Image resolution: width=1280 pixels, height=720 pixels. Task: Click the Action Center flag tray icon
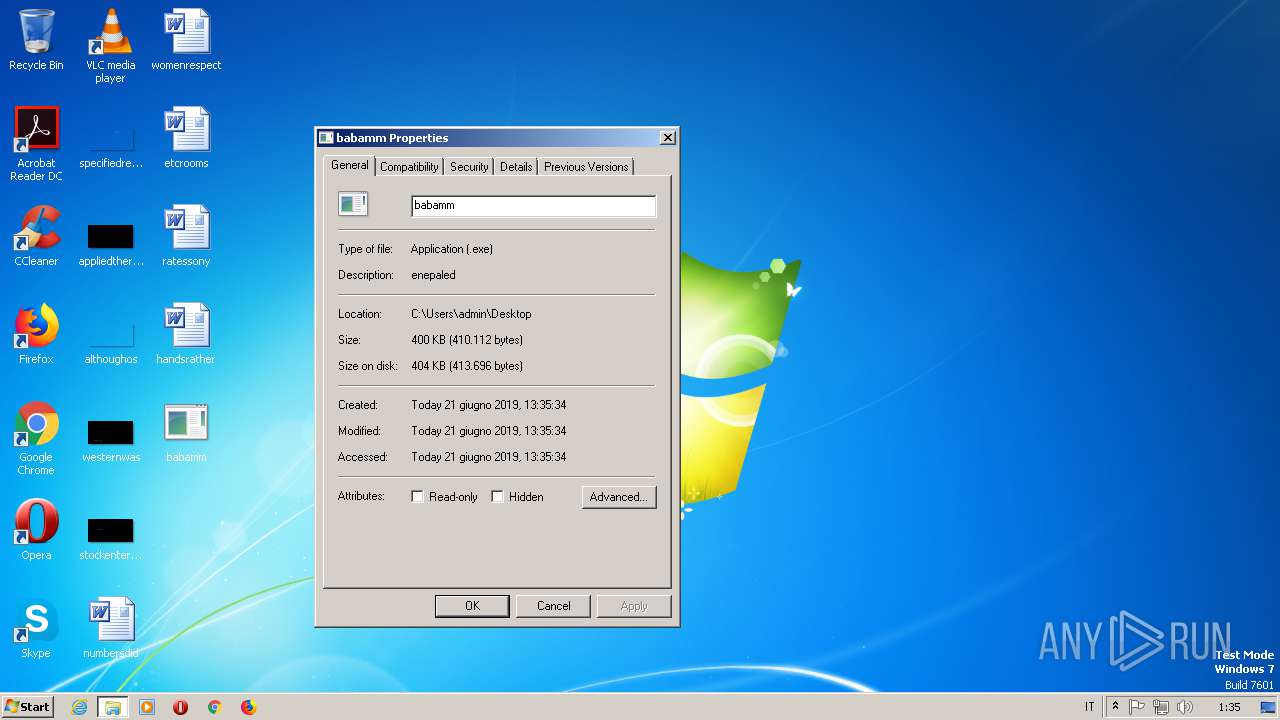(x=1137, y=707)
